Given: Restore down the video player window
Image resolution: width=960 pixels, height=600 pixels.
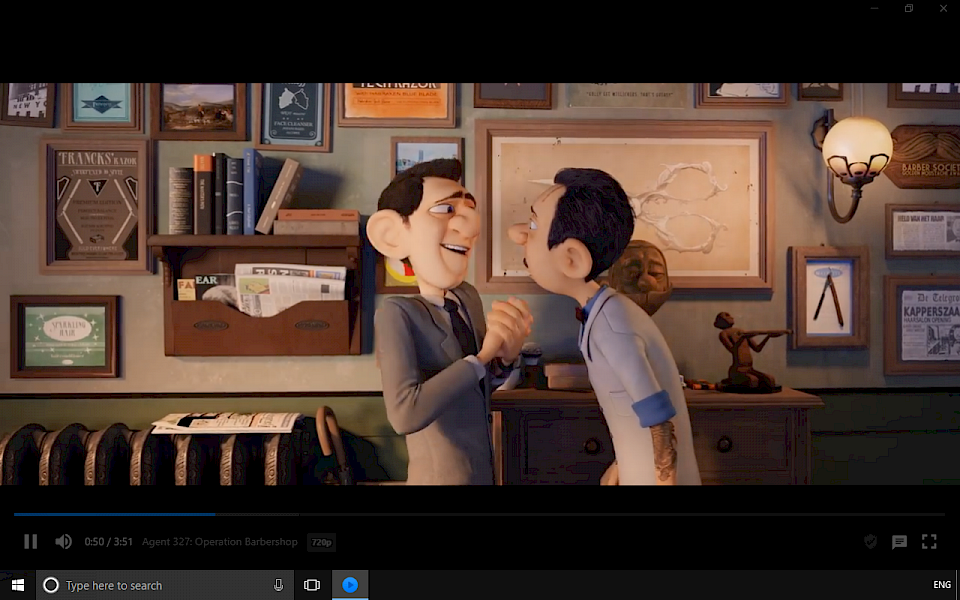Looking at the screenshot, I should pos(909,8).
